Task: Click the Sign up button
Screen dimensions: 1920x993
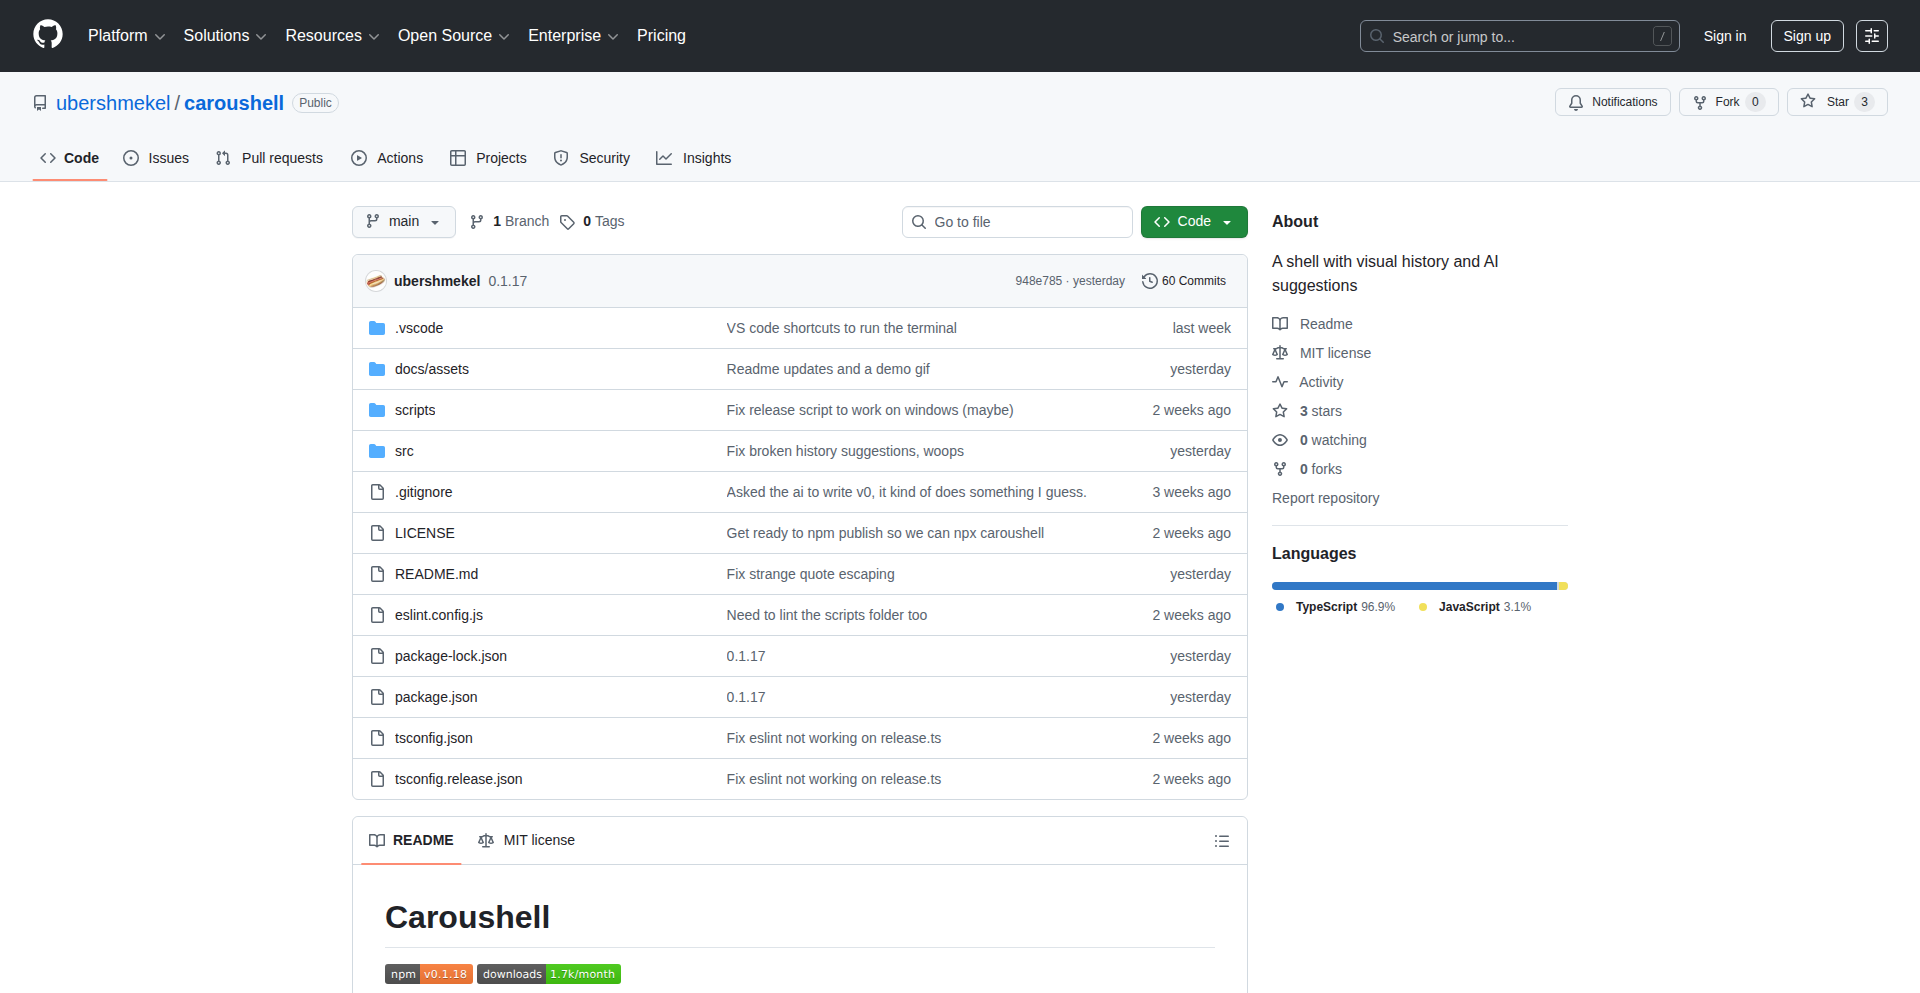Action: click(1806, 36)
